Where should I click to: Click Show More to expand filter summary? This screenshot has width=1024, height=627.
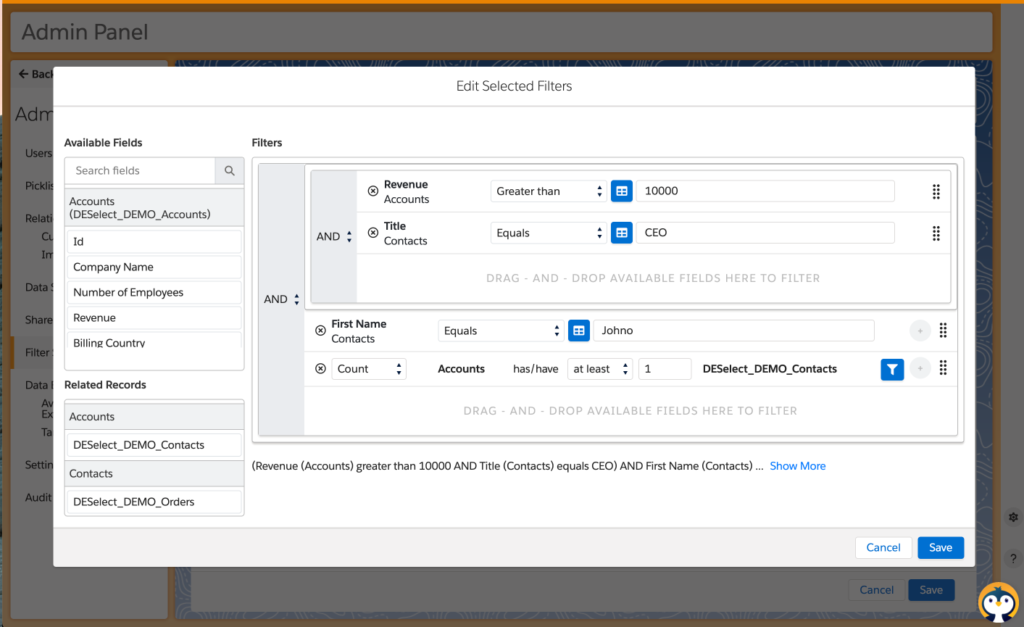pyautogui.click(x=797, y=466)
